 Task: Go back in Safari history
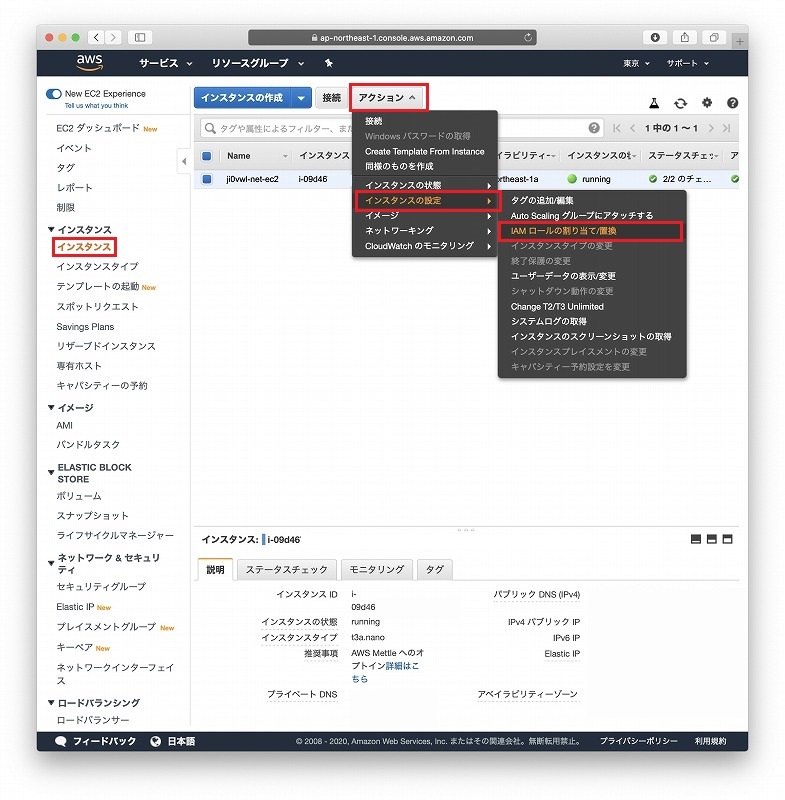click(96, 37)
